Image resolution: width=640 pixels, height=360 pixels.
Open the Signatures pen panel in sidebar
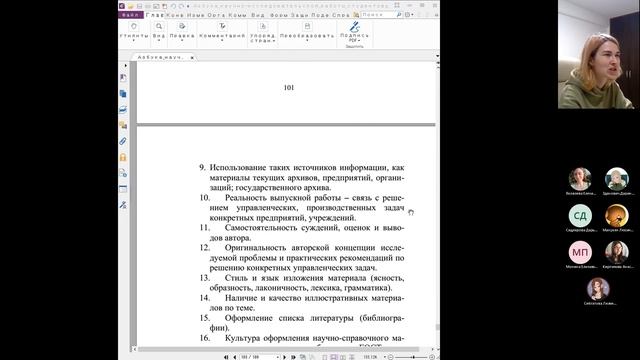(123, 205)
